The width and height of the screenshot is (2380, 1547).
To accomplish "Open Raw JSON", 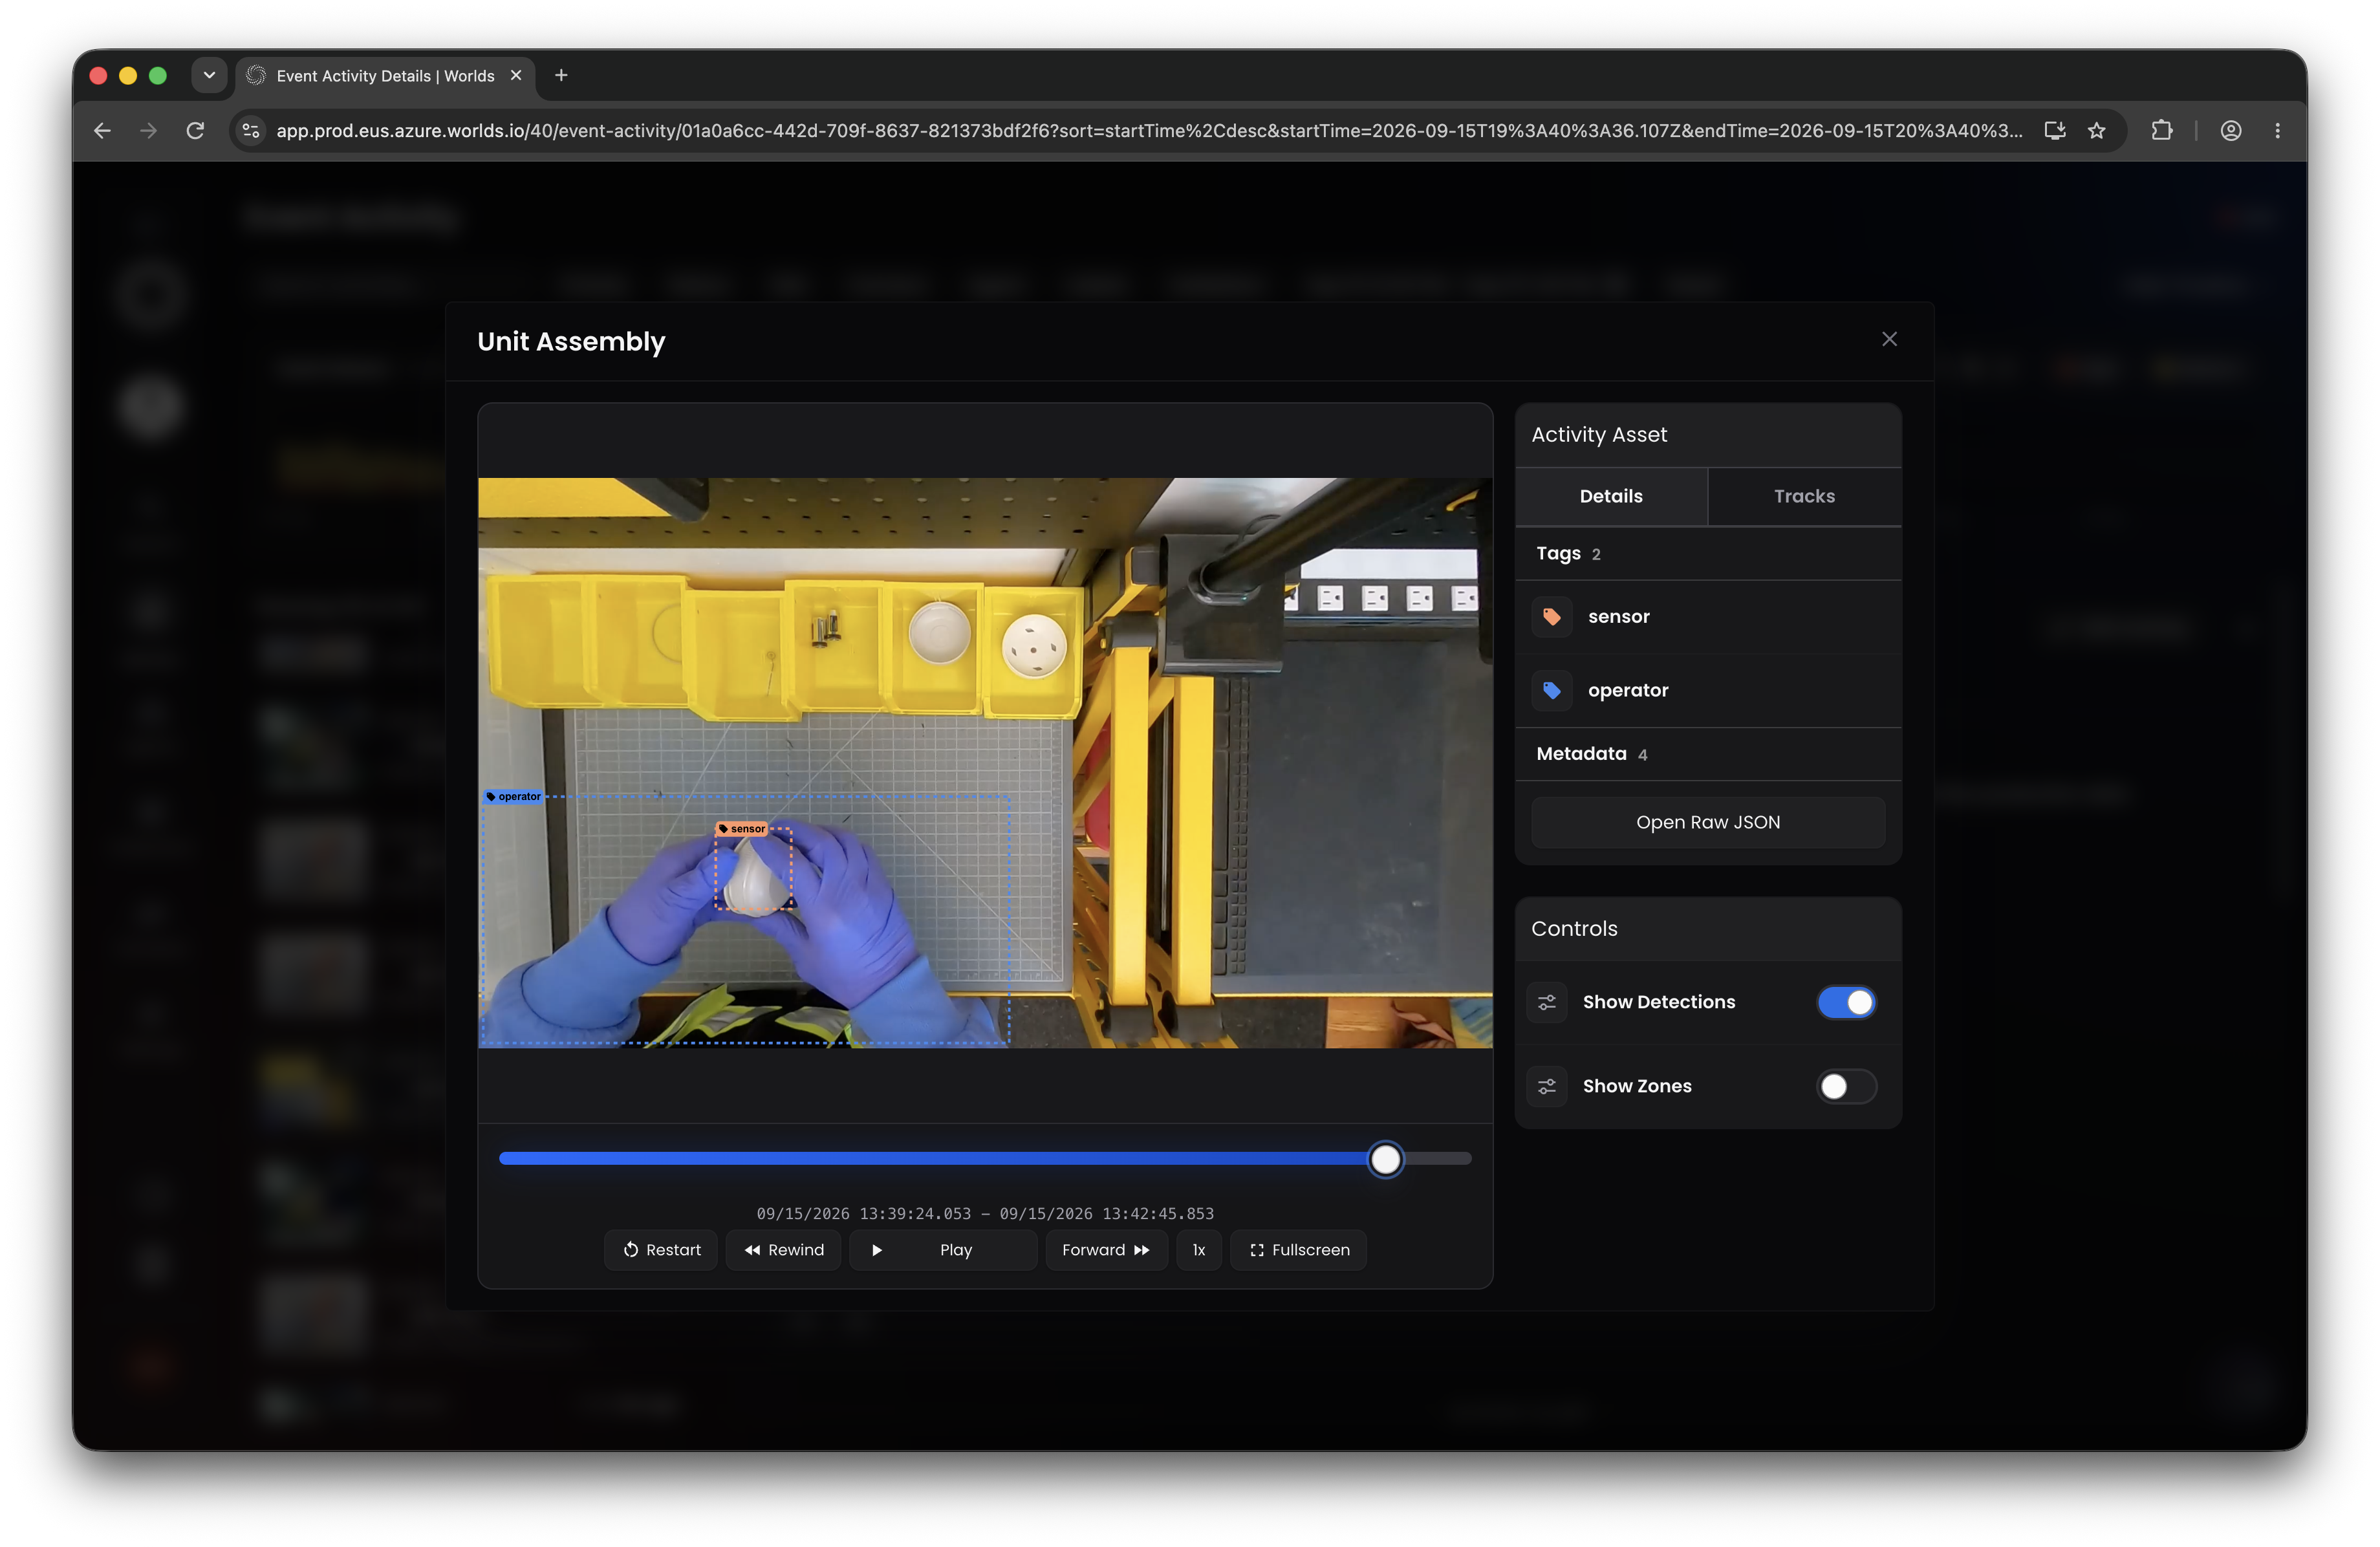I will pyautogui.click(x=1708, y=822).
